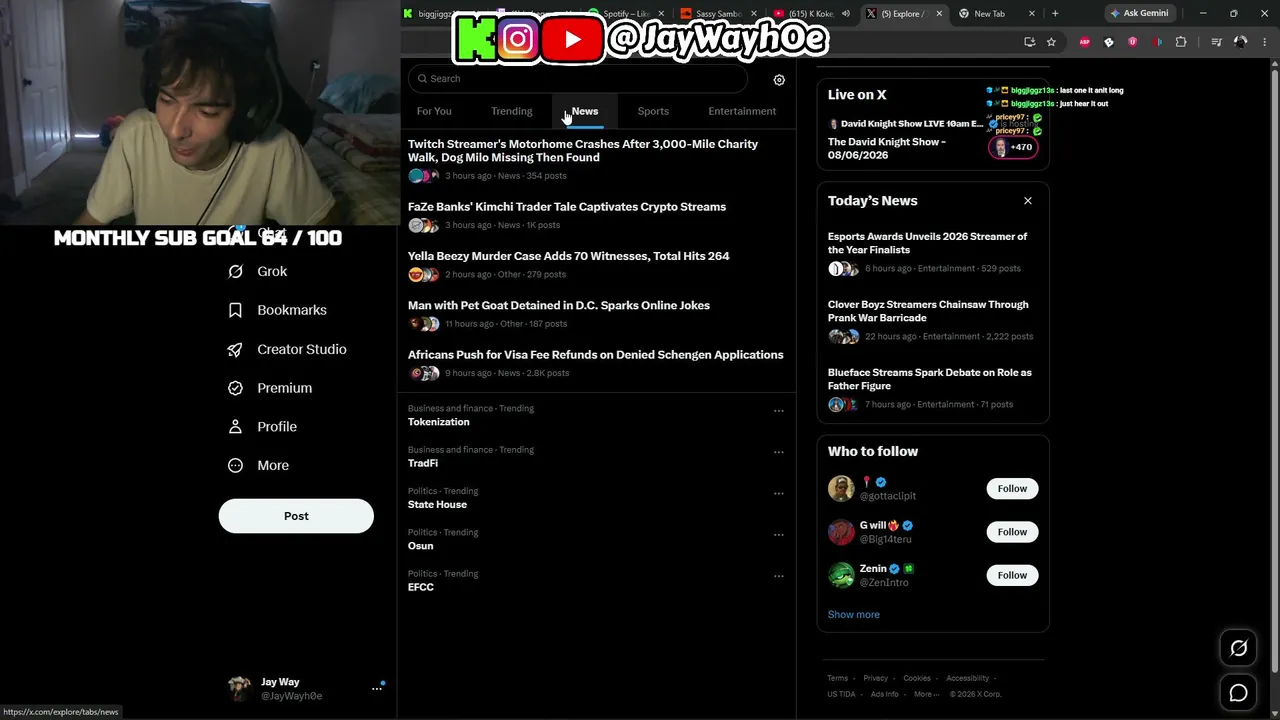Open the browser Extensions puzzle icon
The image size is (1280, 720).
1181,42
